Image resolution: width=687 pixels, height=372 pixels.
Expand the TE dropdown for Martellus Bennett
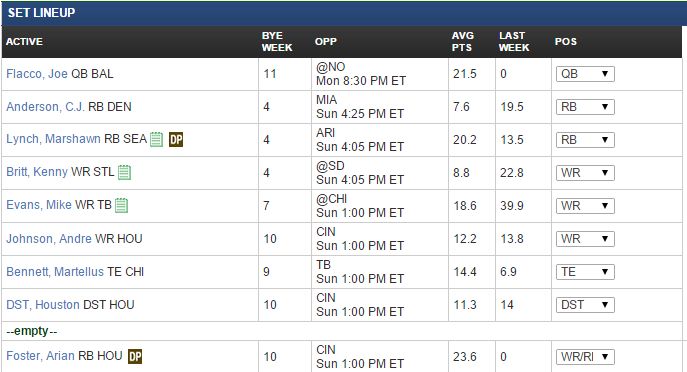click(585, 272)
